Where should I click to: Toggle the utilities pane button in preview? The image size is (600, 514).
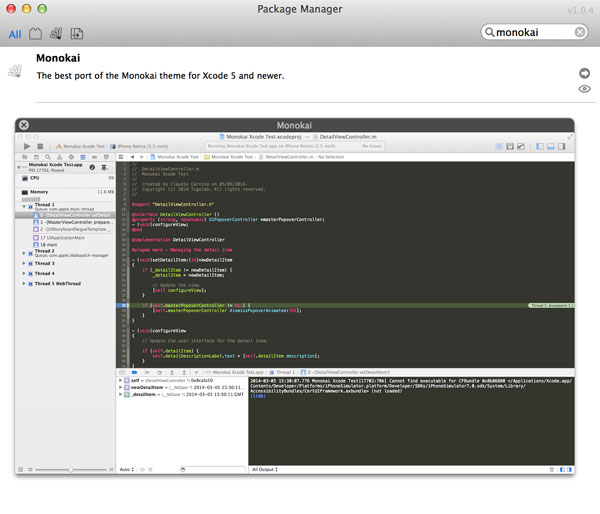pyautogui.click(x=562, y=147)
